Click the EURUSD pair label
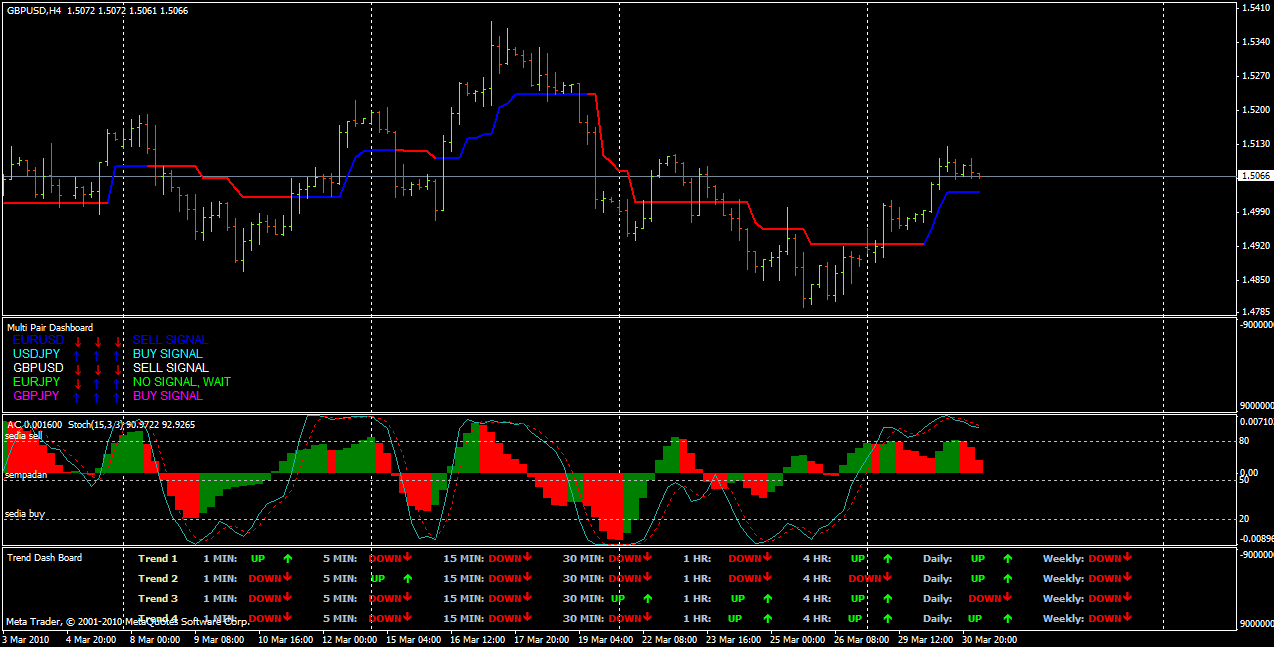The width and height of the screenshot is (1274, 647). 38,340
